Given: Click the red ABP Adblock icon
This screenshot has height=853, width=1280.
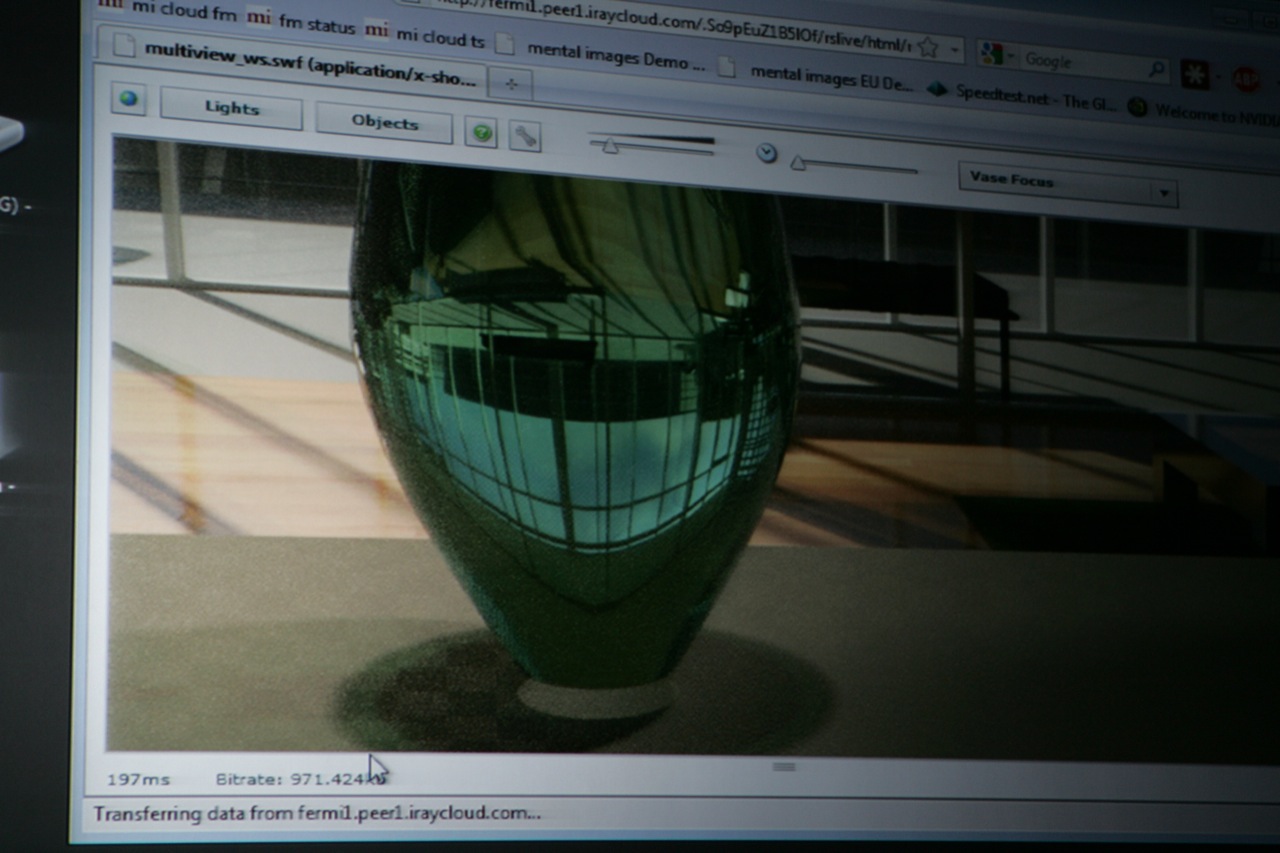Looking at the screenshot, I should point(1246,79).
